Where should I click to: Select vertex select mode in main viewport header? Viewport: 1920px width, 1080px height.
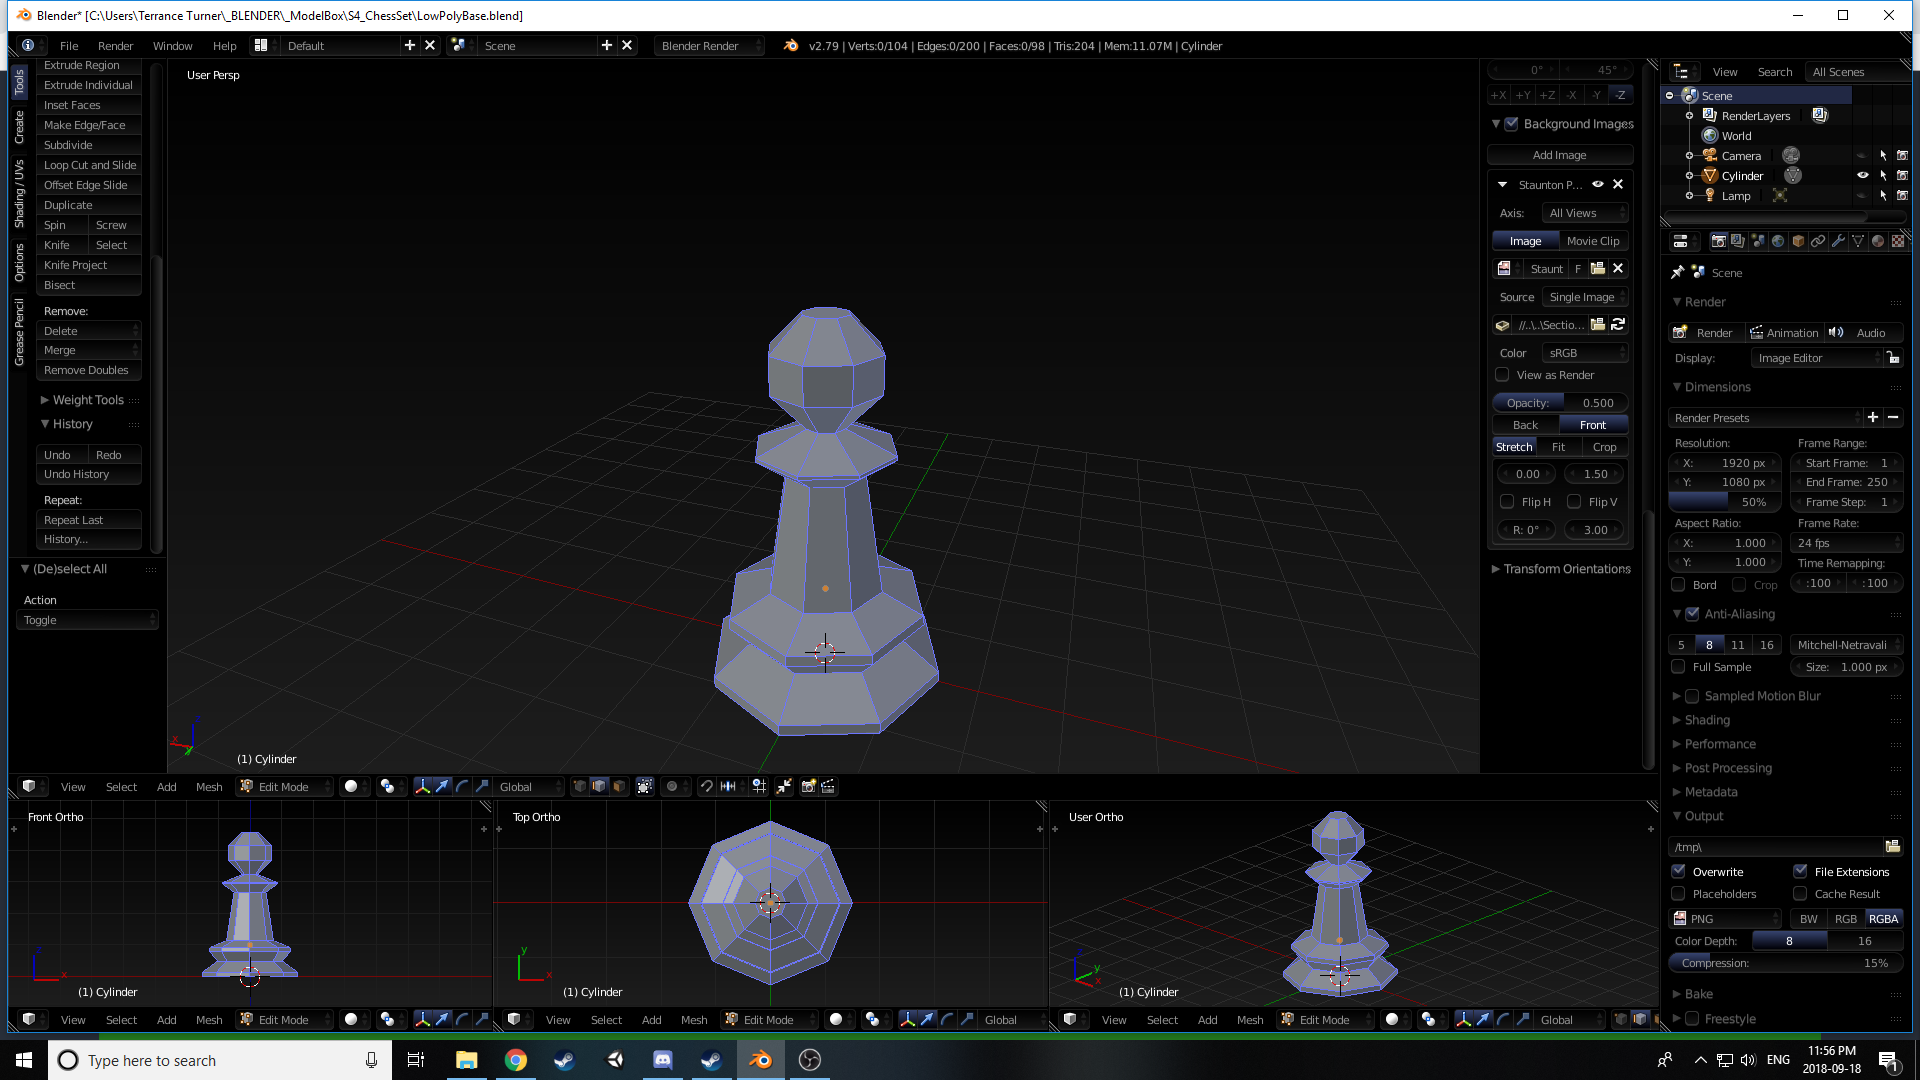click(579, 787)
